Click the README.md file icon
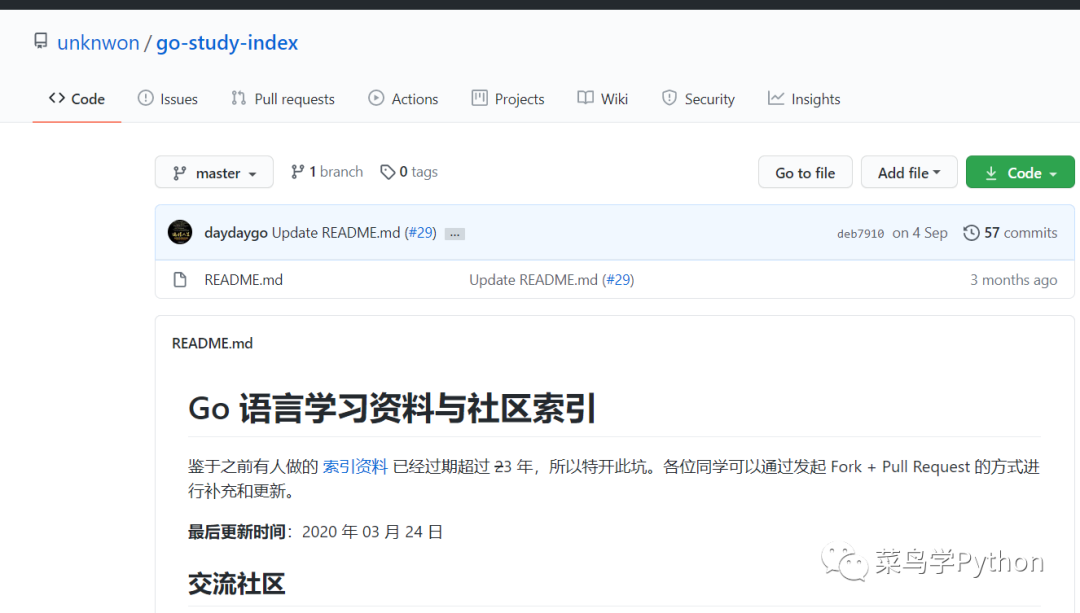The image size is (1080, 613). pyautogui.click(x=180, y=280)
